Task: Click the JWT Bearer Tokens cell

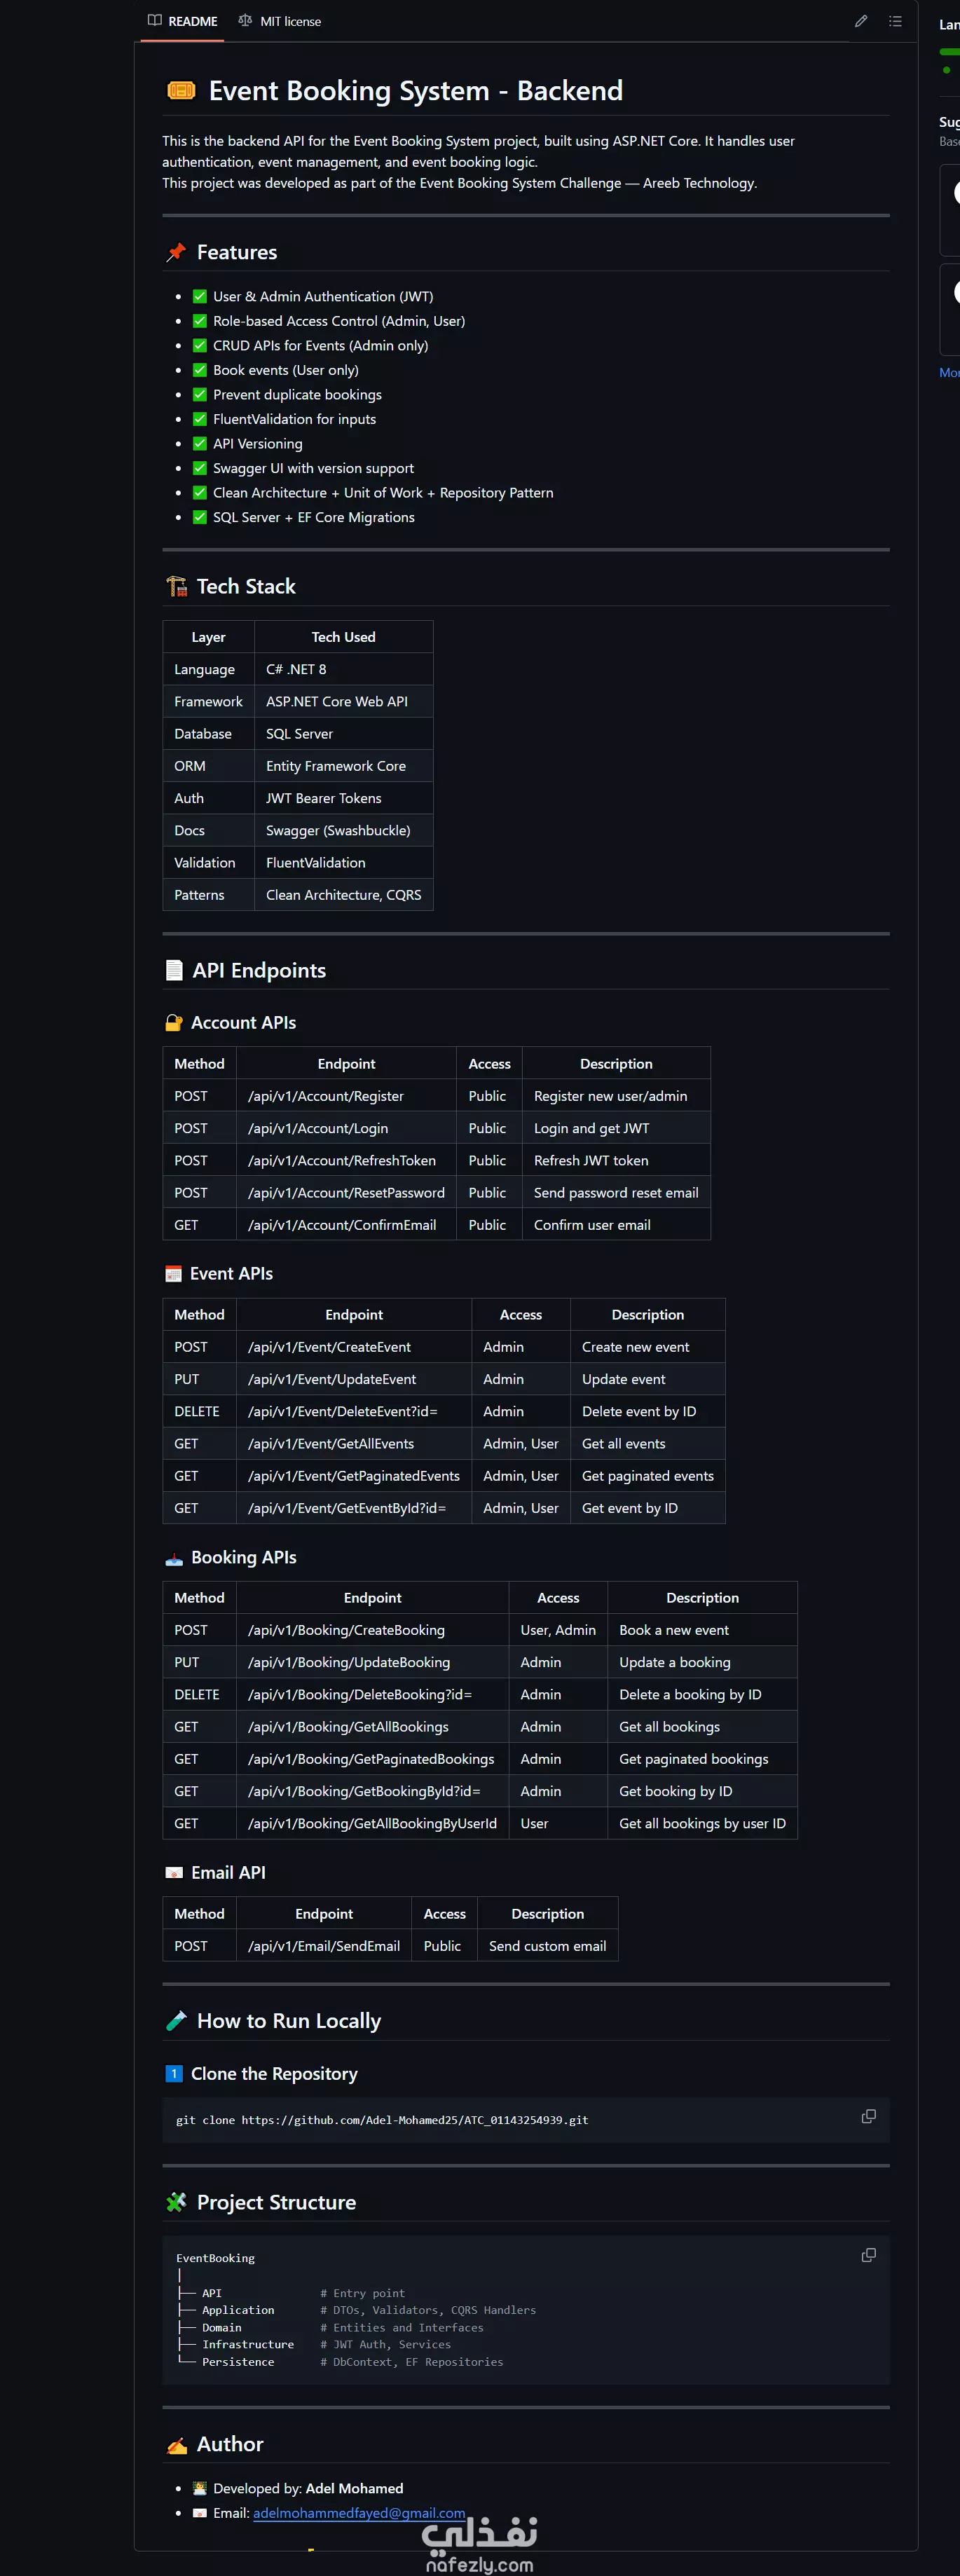Action: coord(344,798)
